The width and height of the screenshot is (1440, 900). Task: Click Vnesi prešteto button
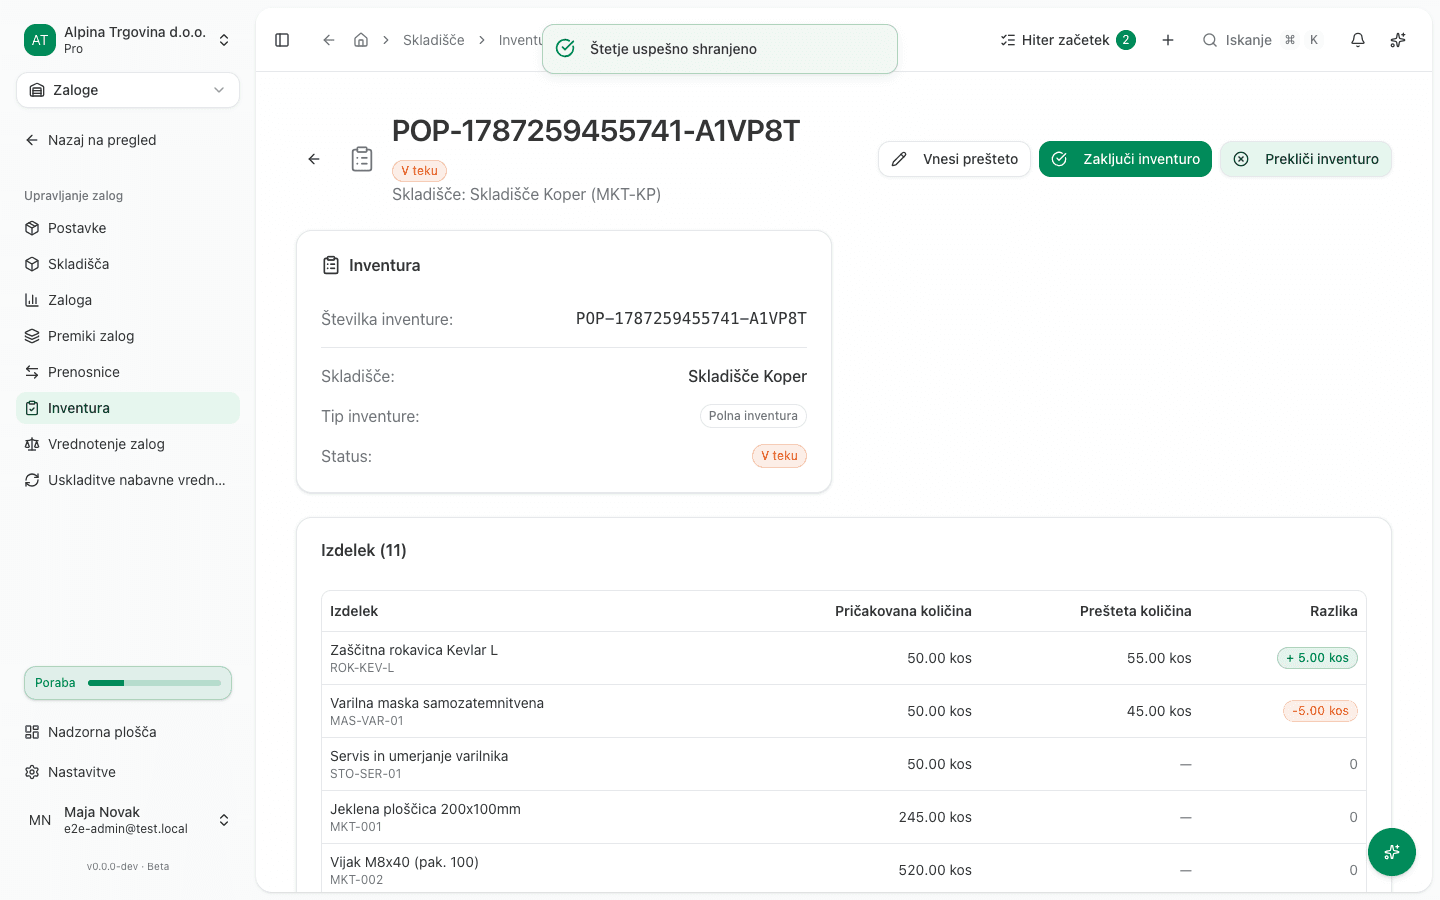[954, 159]
